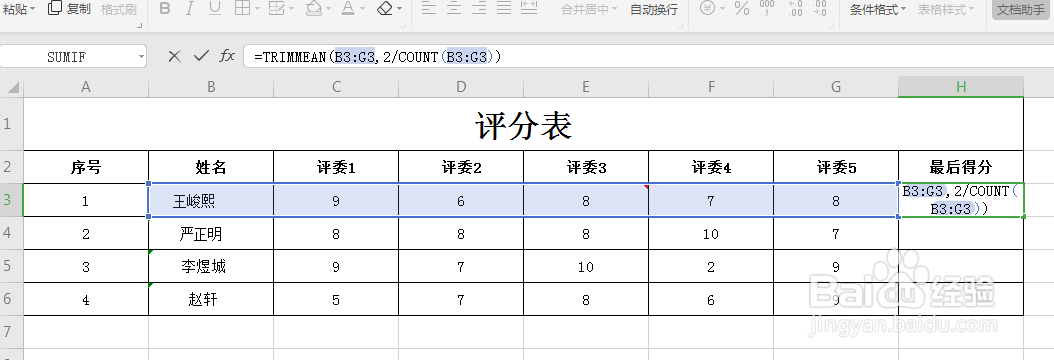The image size is (1054, 360).
Task: Click the font color A icon
Action: pyautogui.click(x=348, y=9)
